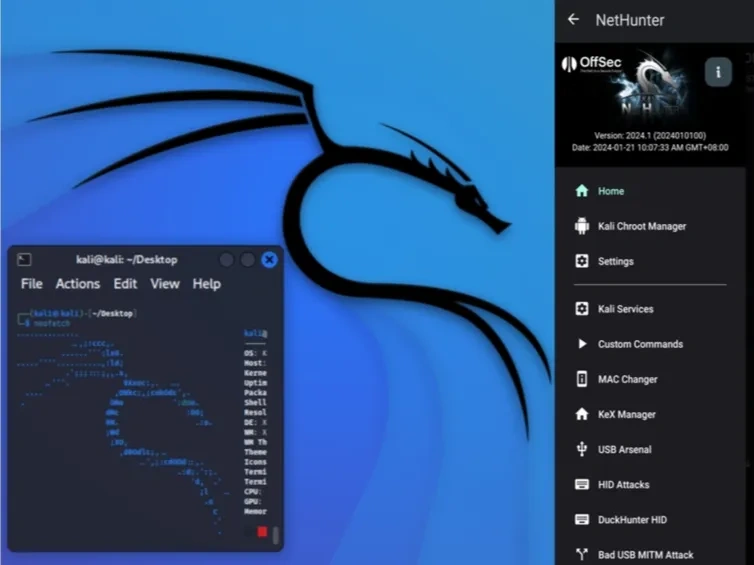
Task: Open the terminal View menu
Action: (x=165, y=284)
